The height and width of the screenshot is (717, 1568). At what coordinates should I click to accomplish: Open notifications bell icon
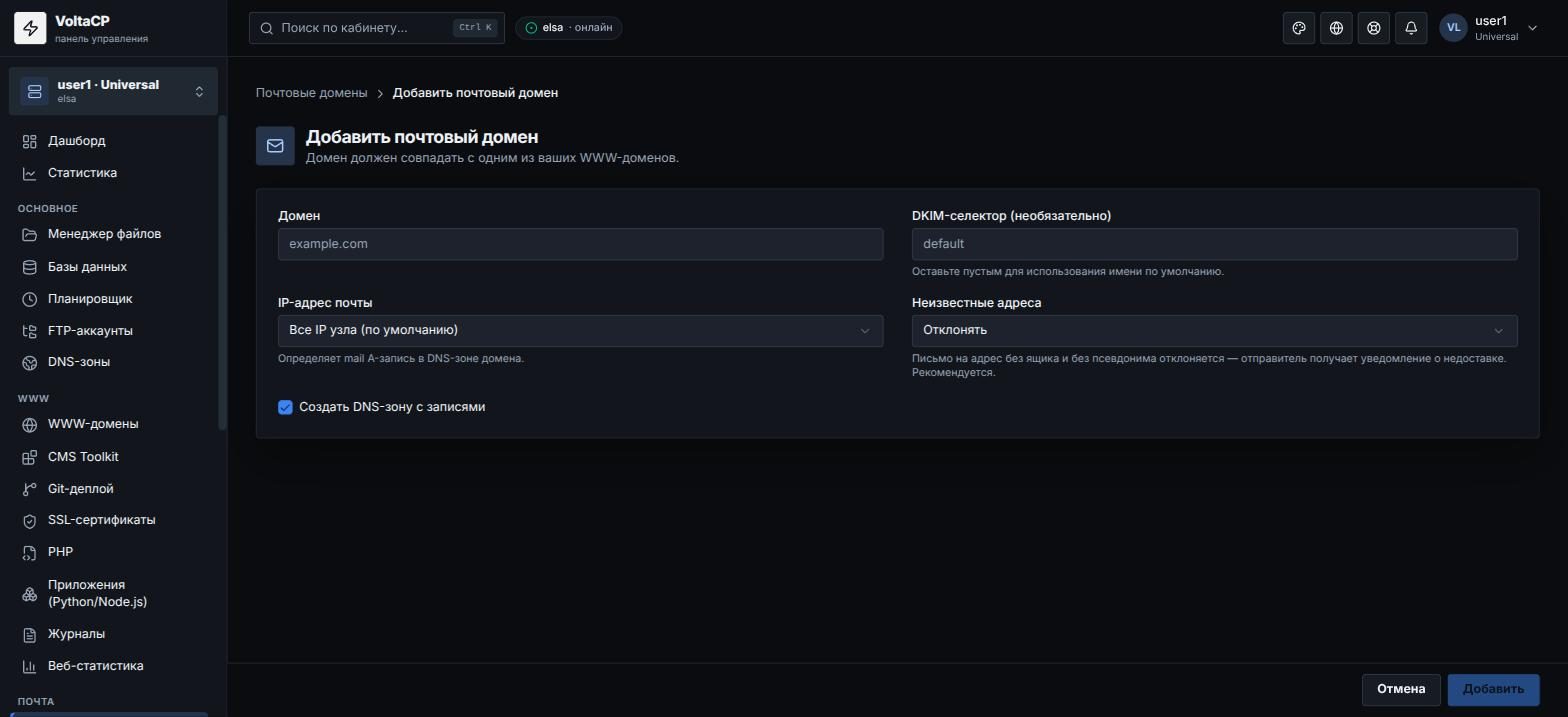[x=1411, y=28]
